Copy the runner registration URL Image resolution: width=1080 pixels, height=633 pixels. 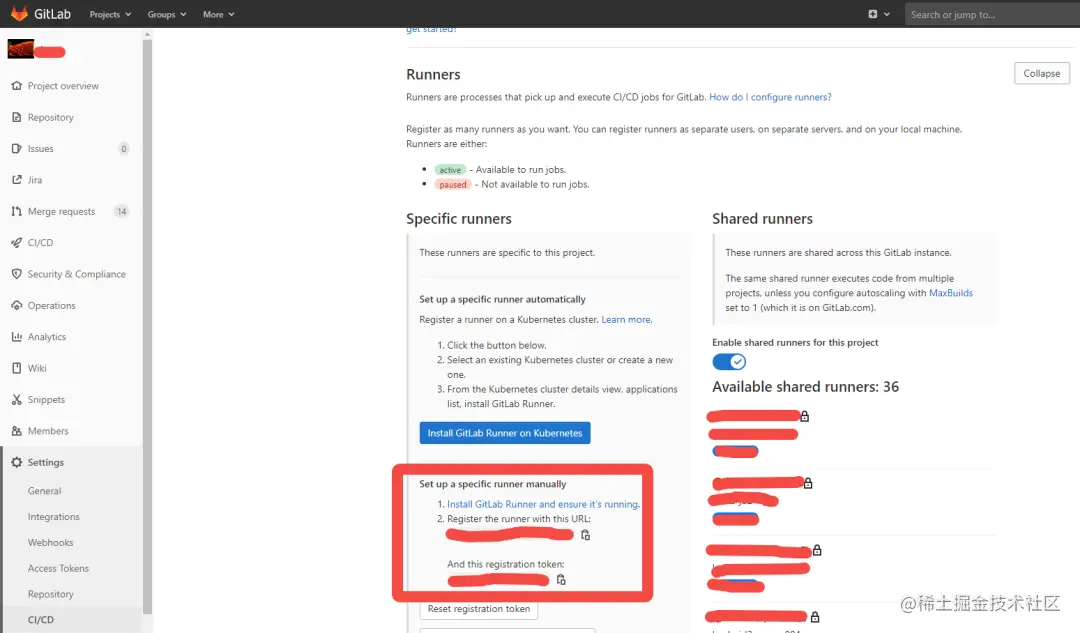click(585, 535)
